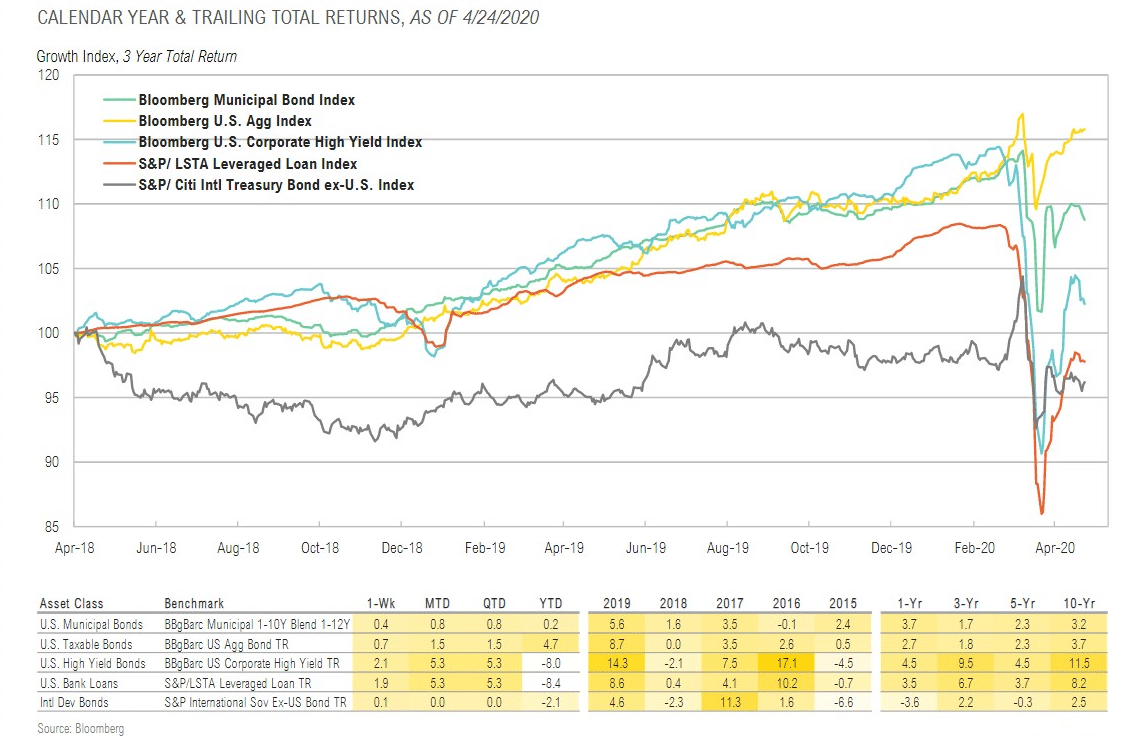Click the 14.3 cell under 2019
1141x738 pixels.
click(x=617, y=664)
